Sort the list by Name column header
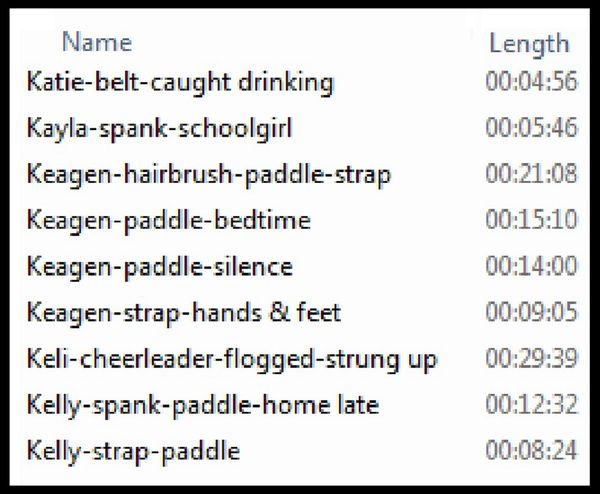This screenshot has height=494, width=600. pos(96,42)
